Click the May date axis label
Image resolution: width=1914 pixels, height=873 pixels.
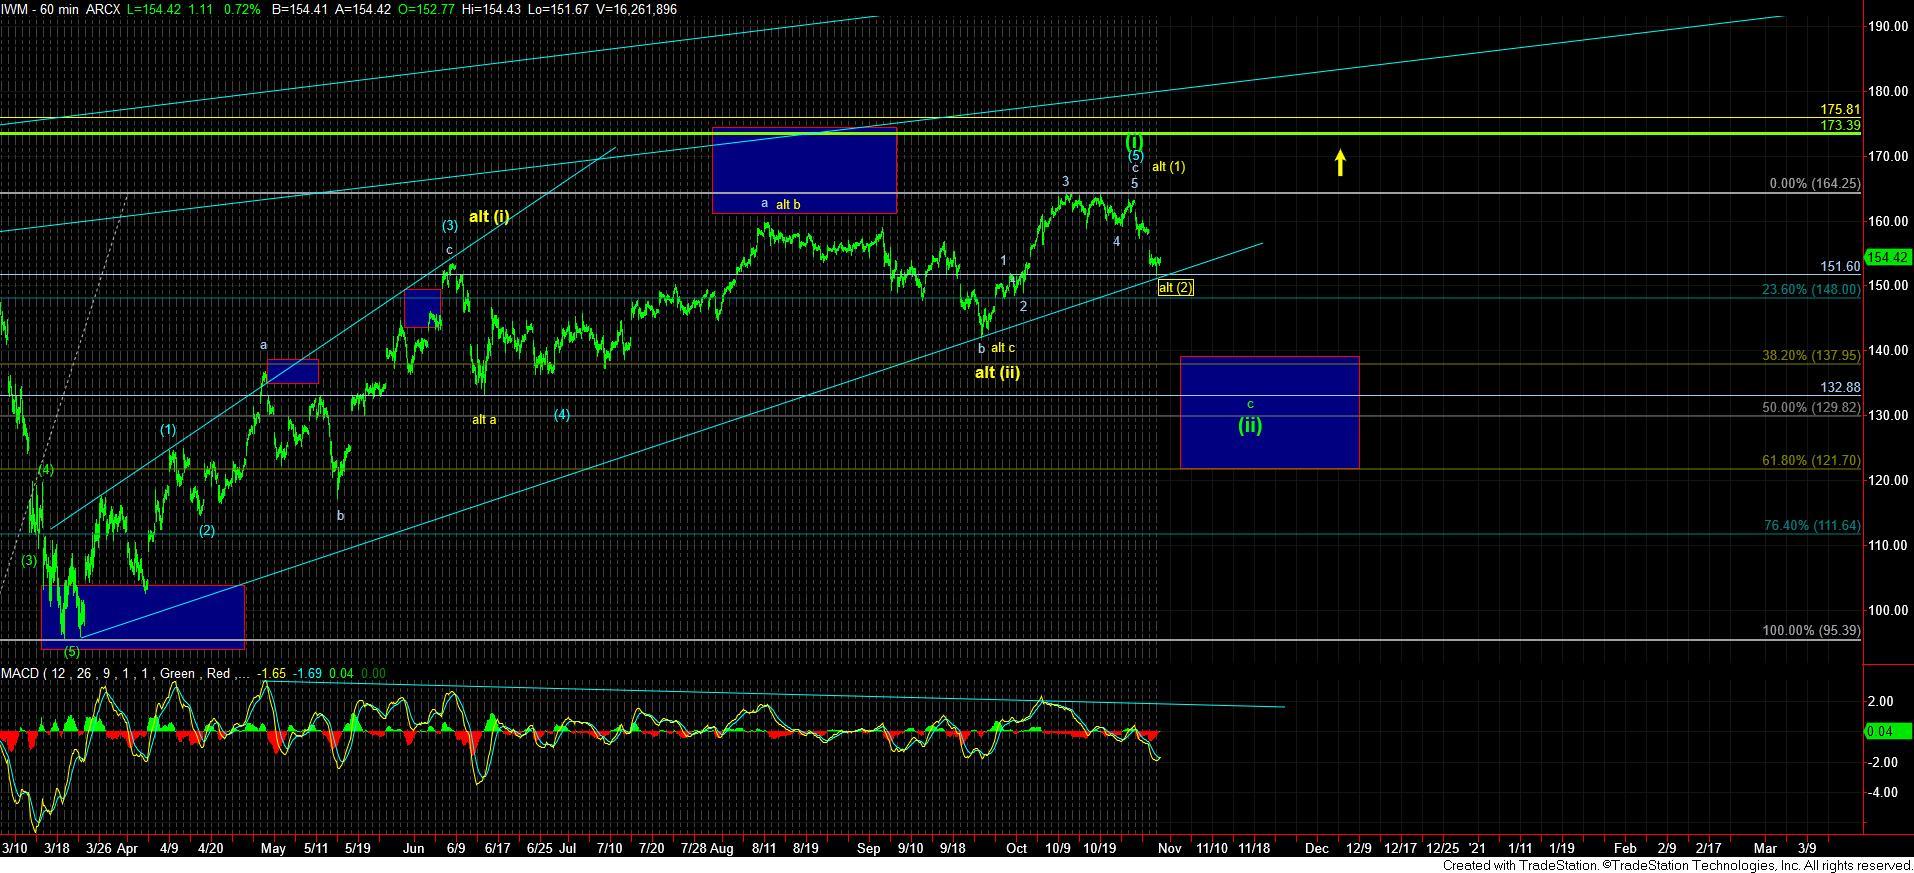(273, 849)
